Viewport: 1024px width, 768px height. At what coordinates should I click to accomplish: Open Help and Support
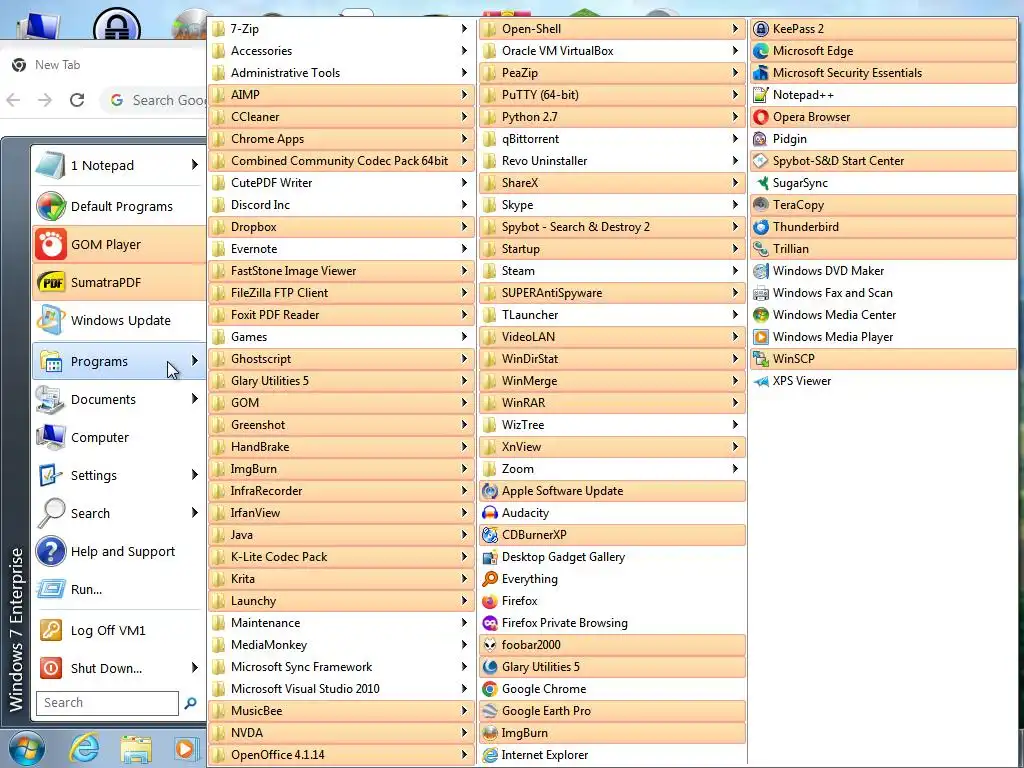point(118,551)
